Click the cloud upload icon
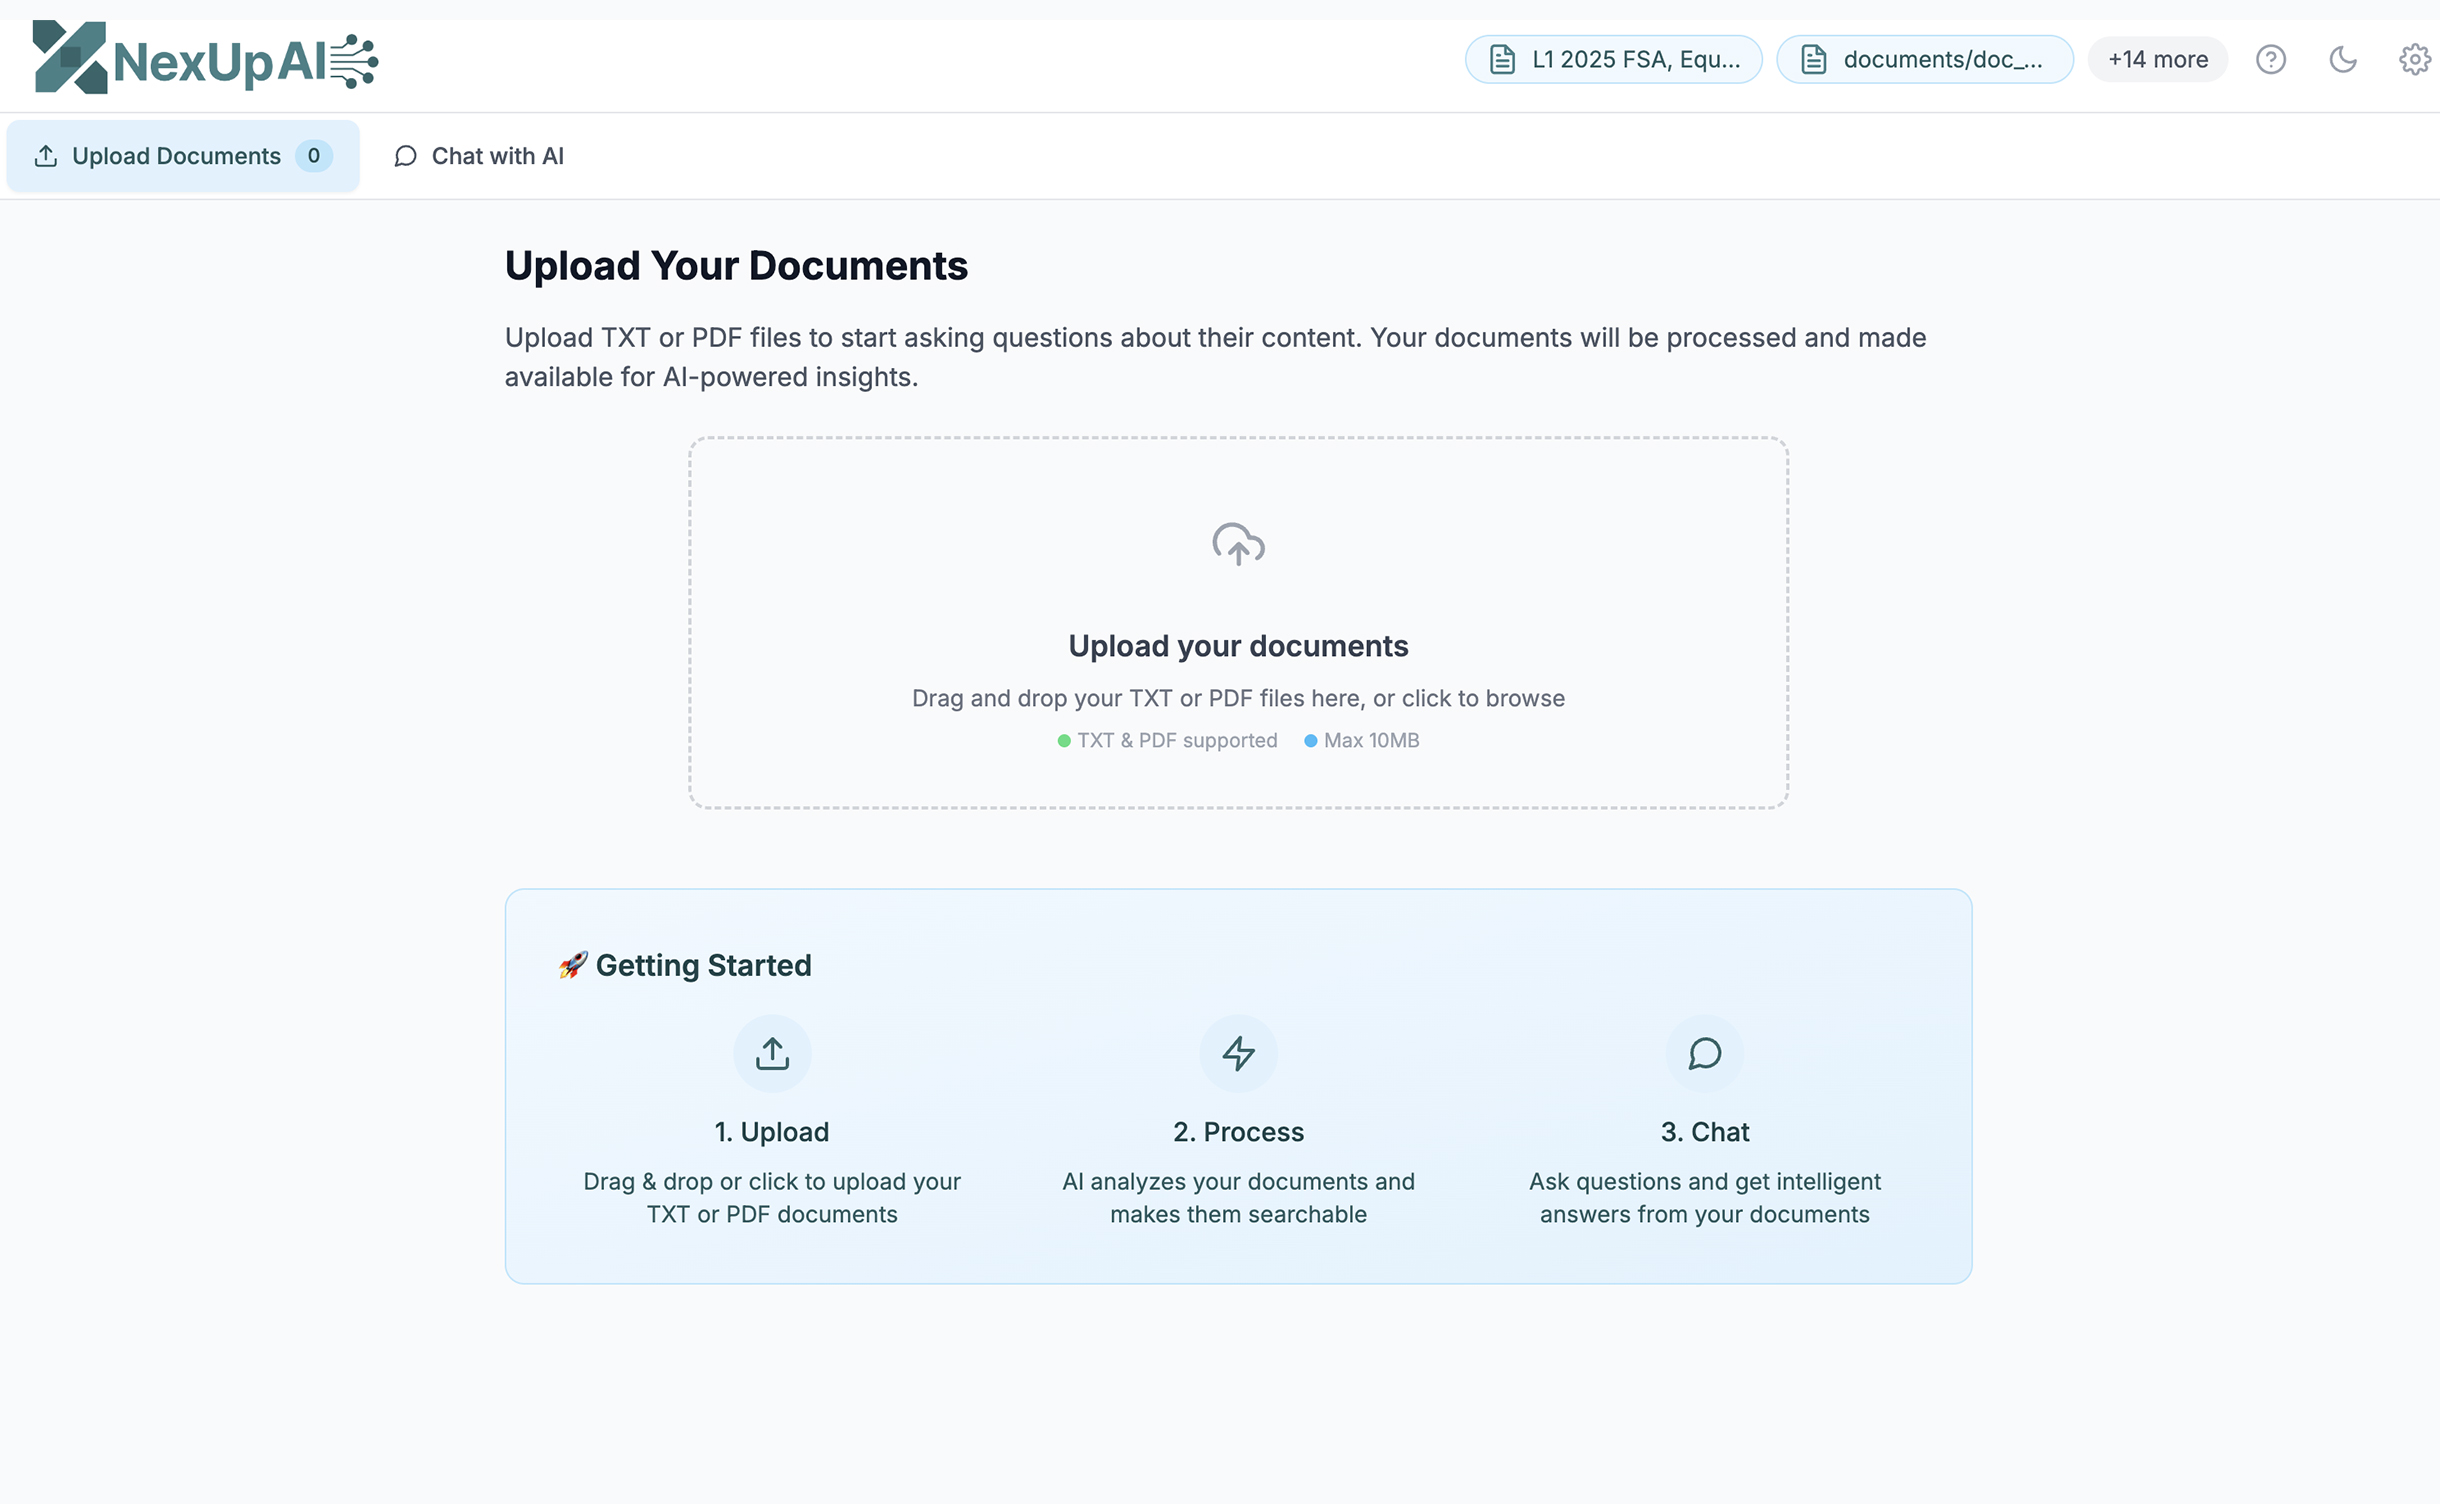The height and width of the screenshot is (1504, 2440). (1238, 545)
